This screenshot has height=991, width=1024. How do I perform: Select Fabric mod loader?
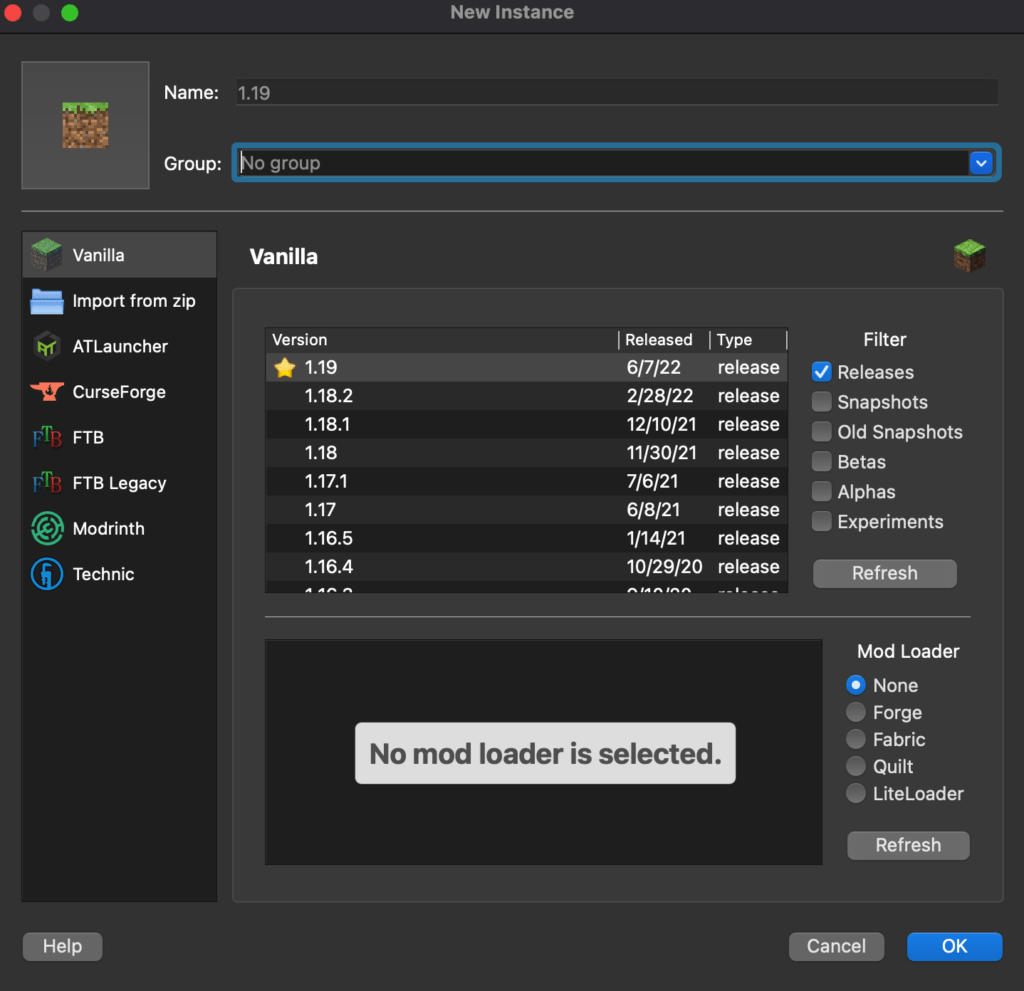[856, 739]
